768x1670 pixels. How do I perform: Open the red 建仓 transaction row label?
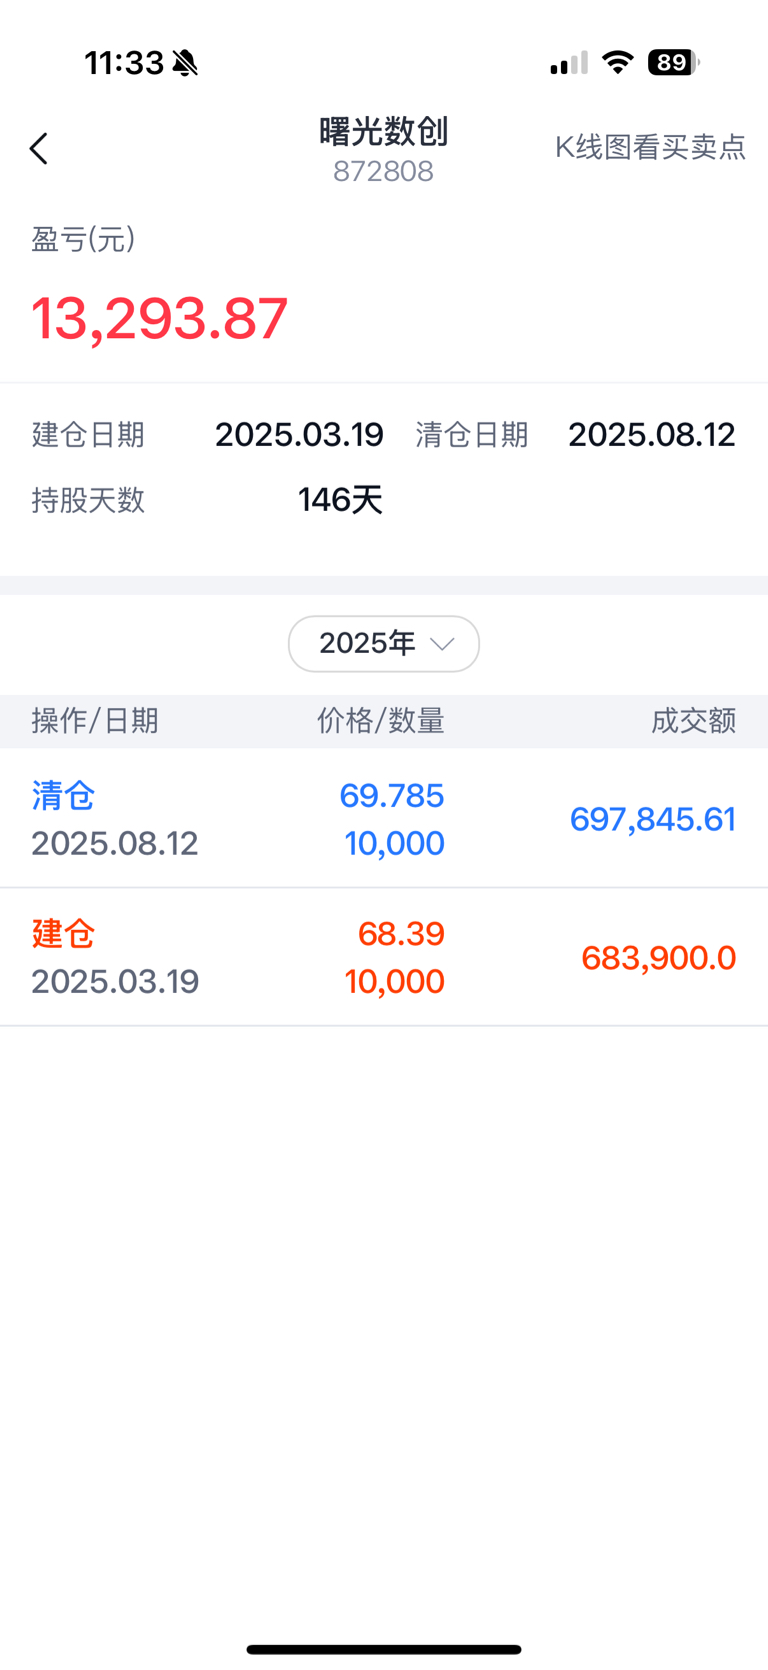63,934
